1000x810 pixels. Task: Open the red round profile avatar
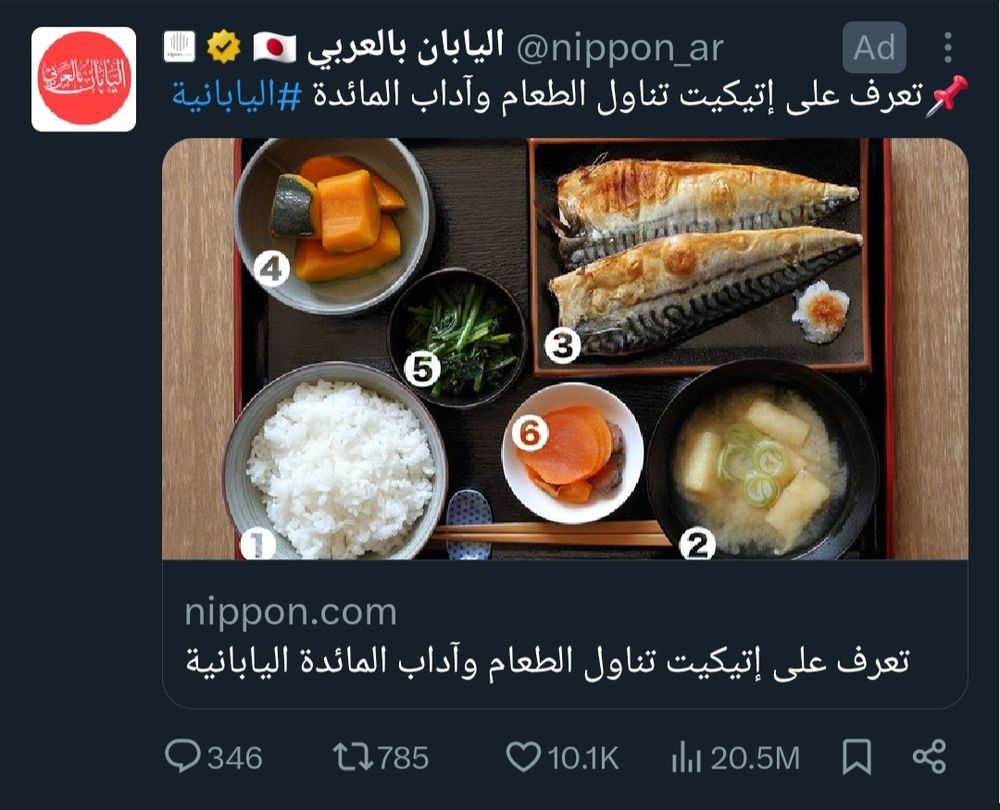84,79
